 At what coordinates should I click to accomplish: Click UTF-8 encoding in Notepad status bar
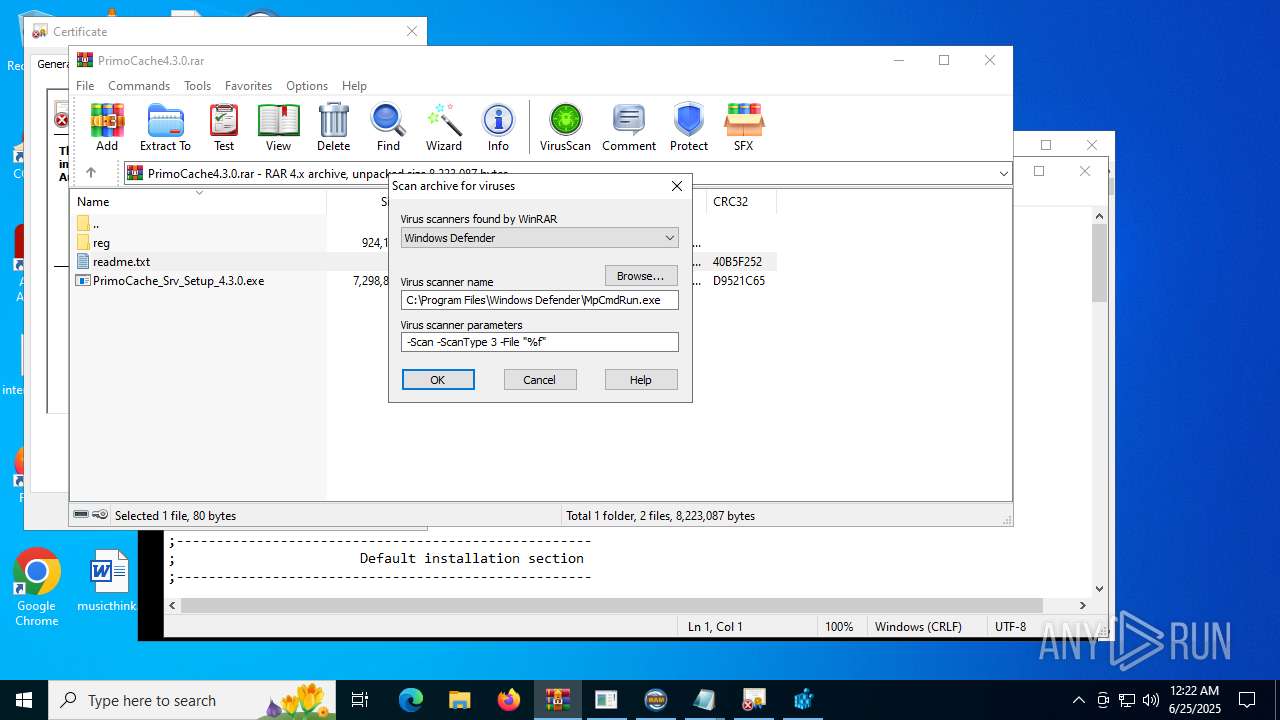coord(1010,627)
